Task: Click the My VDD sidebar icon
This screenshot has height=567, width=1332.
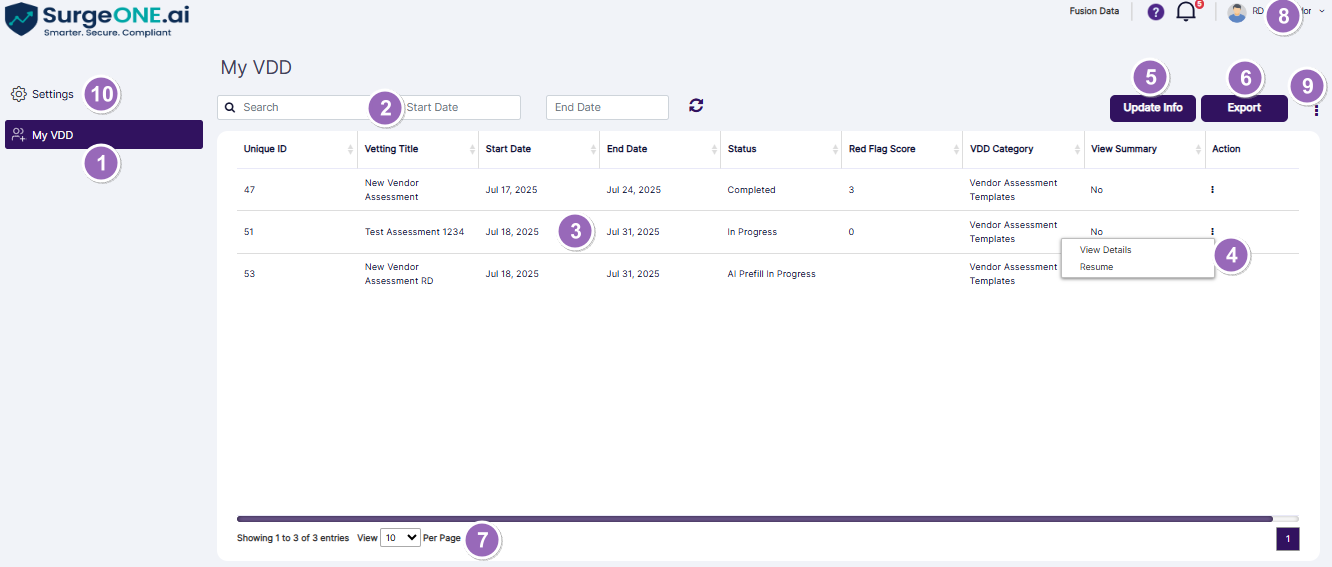Action: coord(19,135)
